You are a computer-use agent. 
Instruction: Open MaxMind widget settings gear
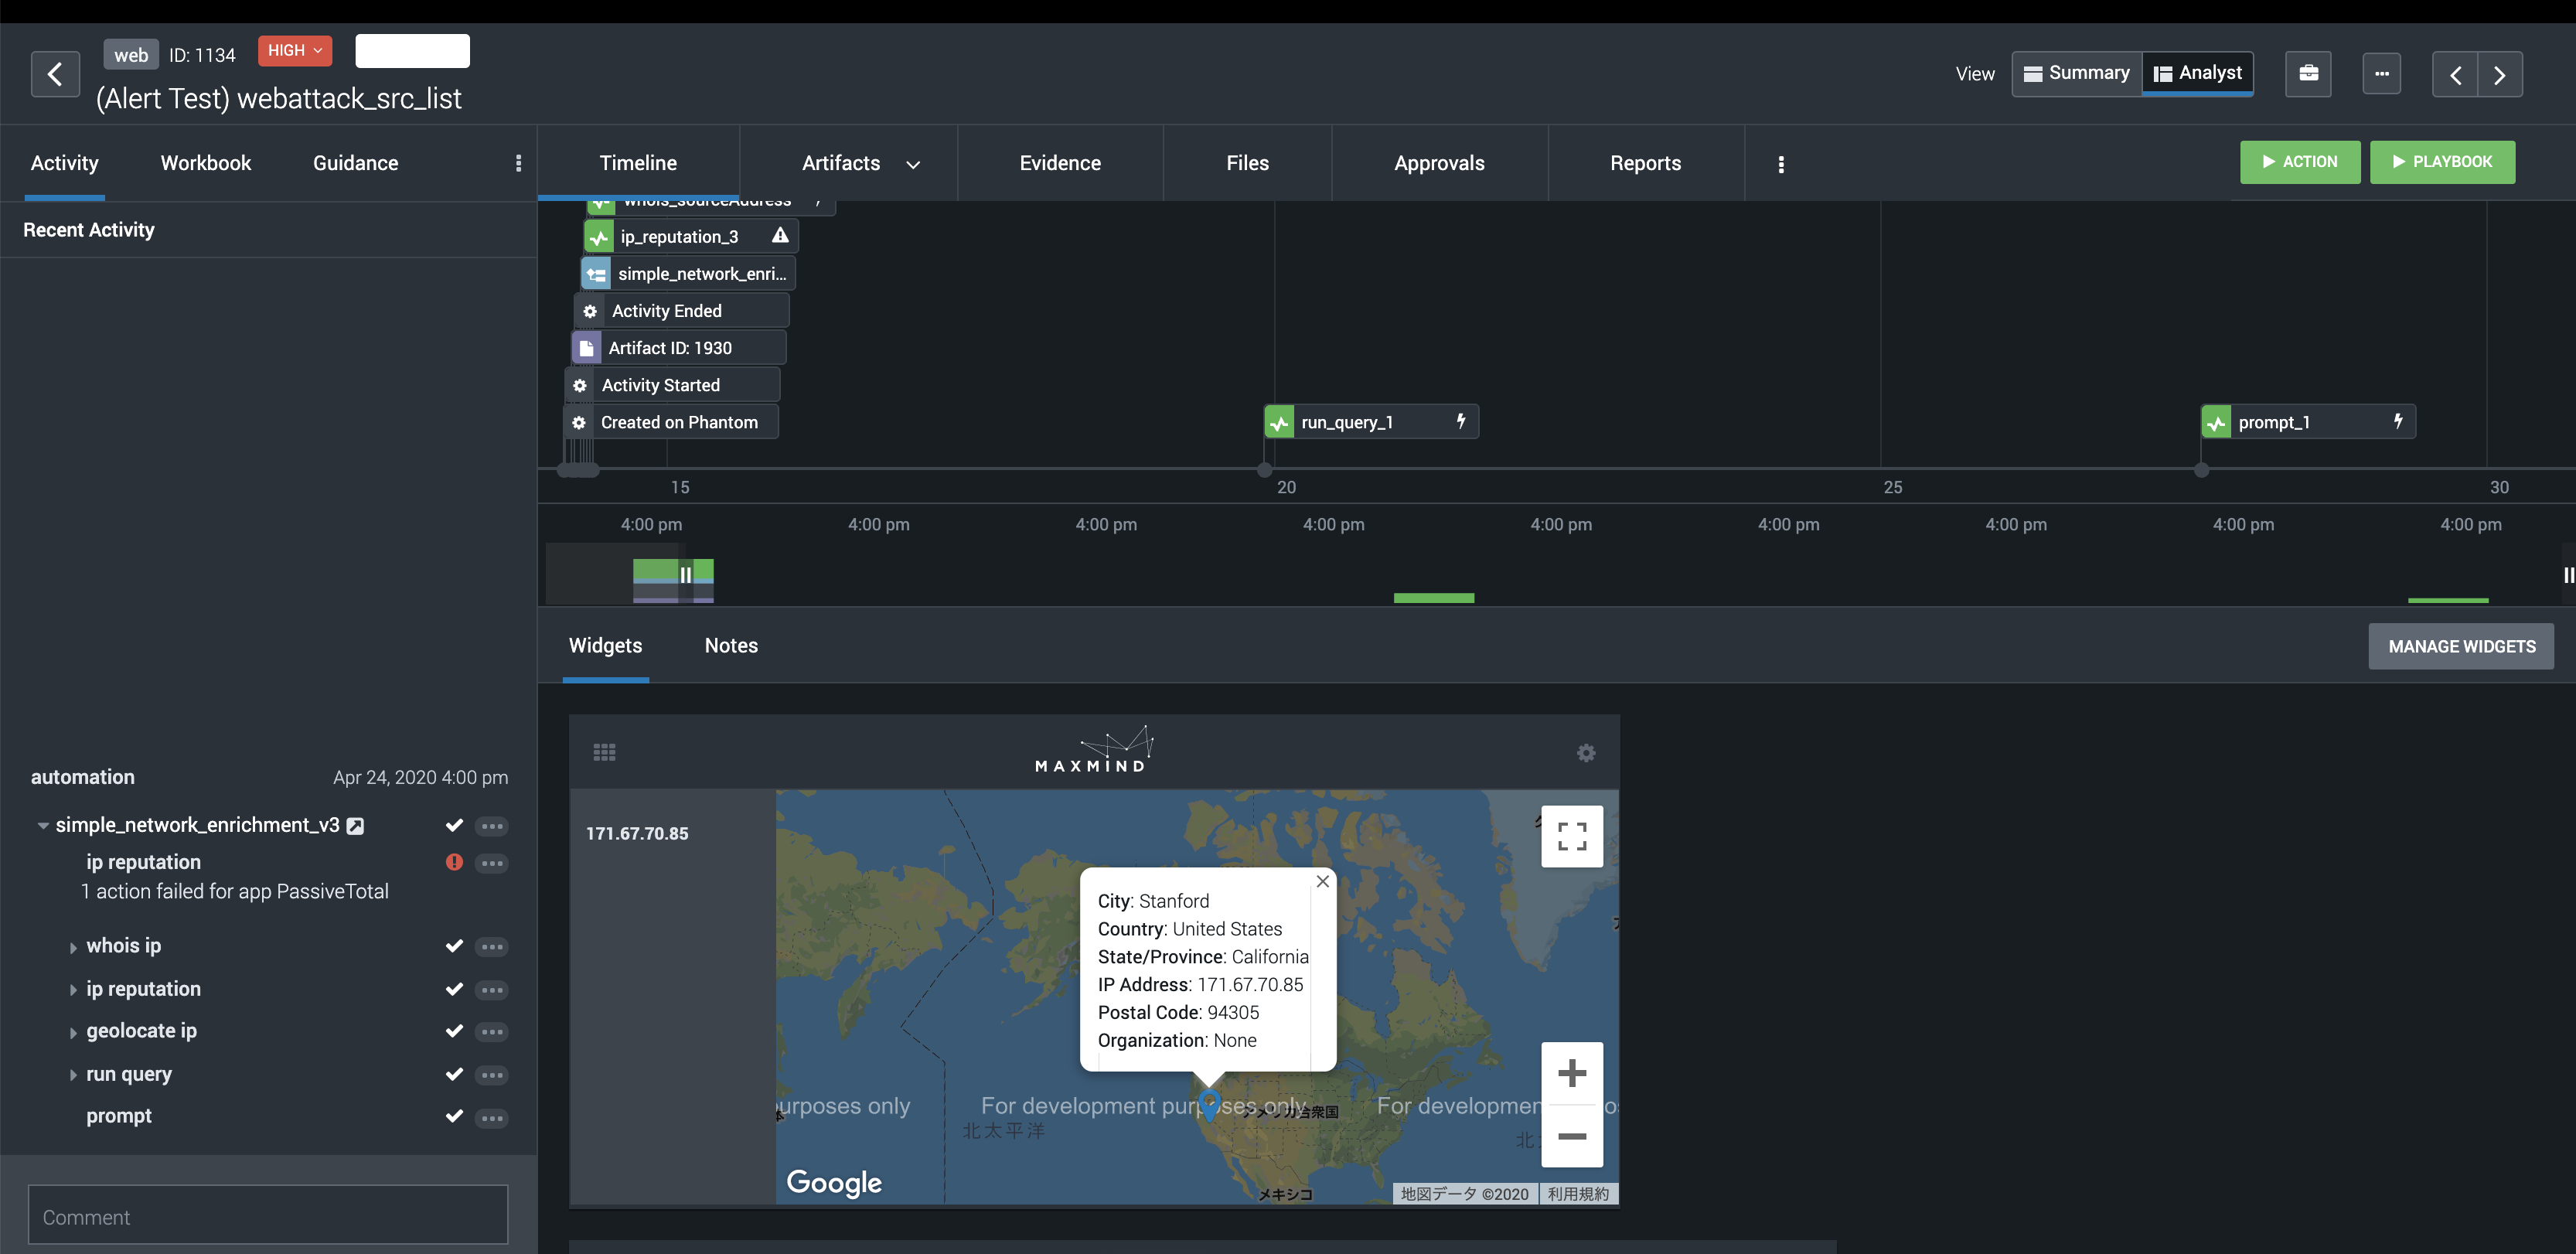click(x=1586, y=753)
